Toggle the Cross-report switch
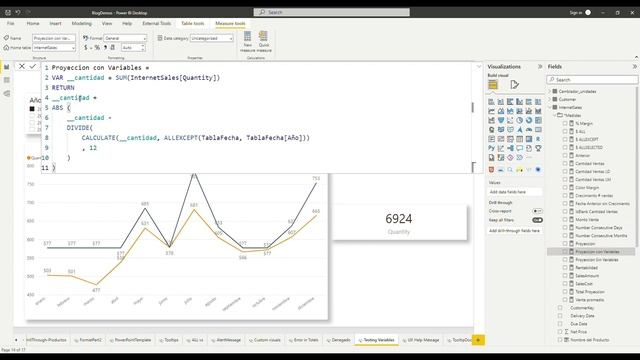Image resolution: width=640 pixels, height=360 pixels. coord(537,211)
